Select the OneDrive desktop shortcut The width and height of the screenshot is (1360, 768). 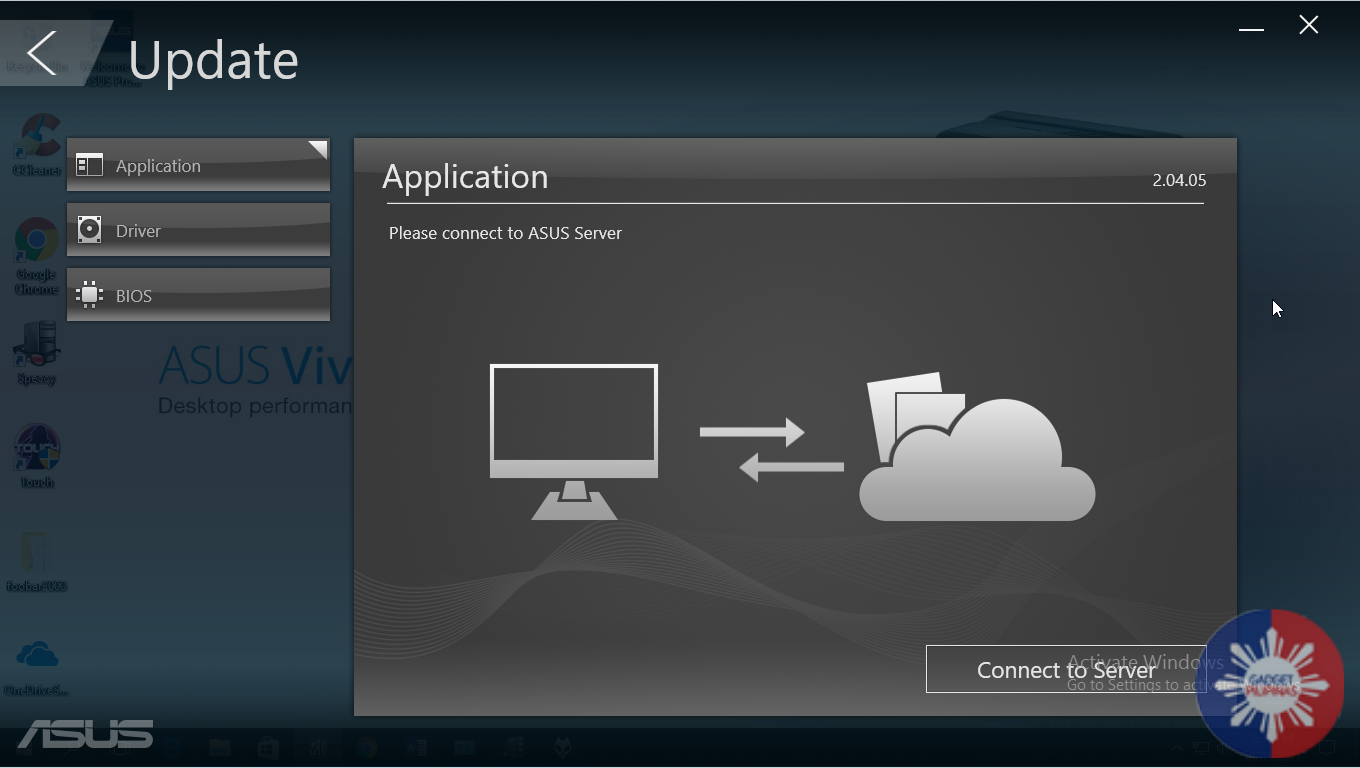(x=37, y=667)
